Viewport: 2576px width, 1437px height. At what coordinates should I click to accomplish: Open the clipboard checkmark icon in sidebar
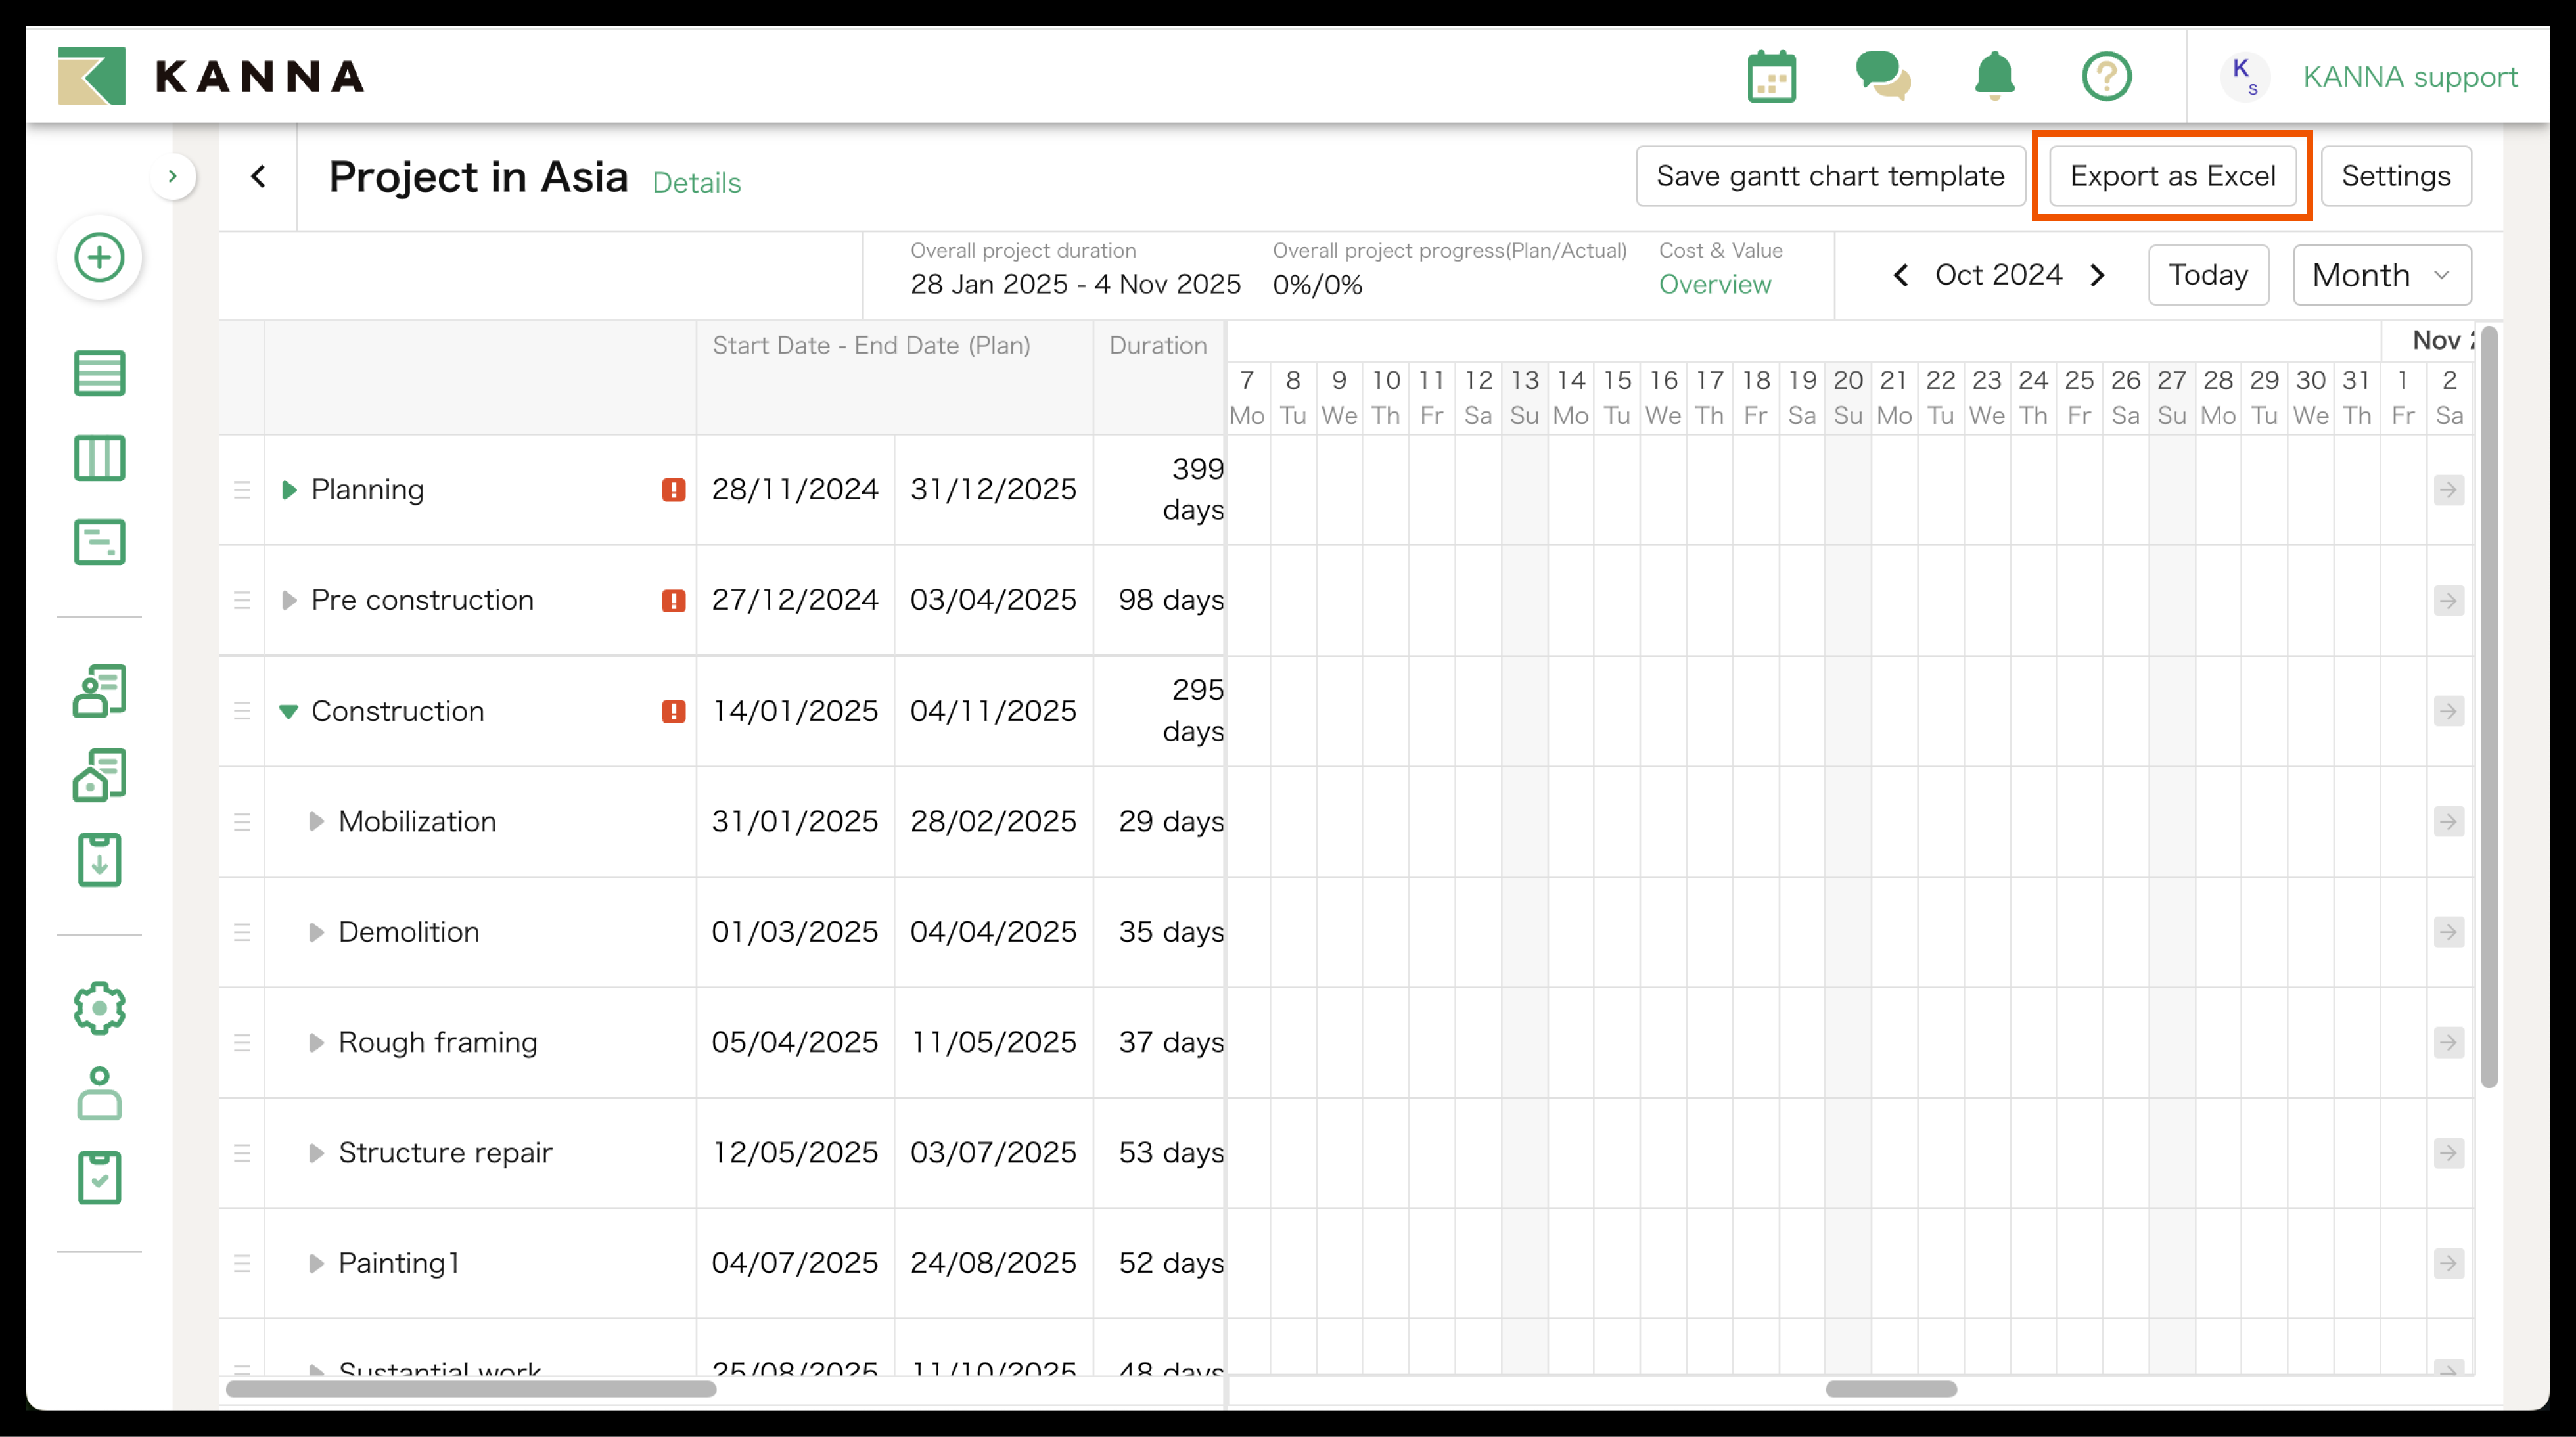pos(99,1177)
